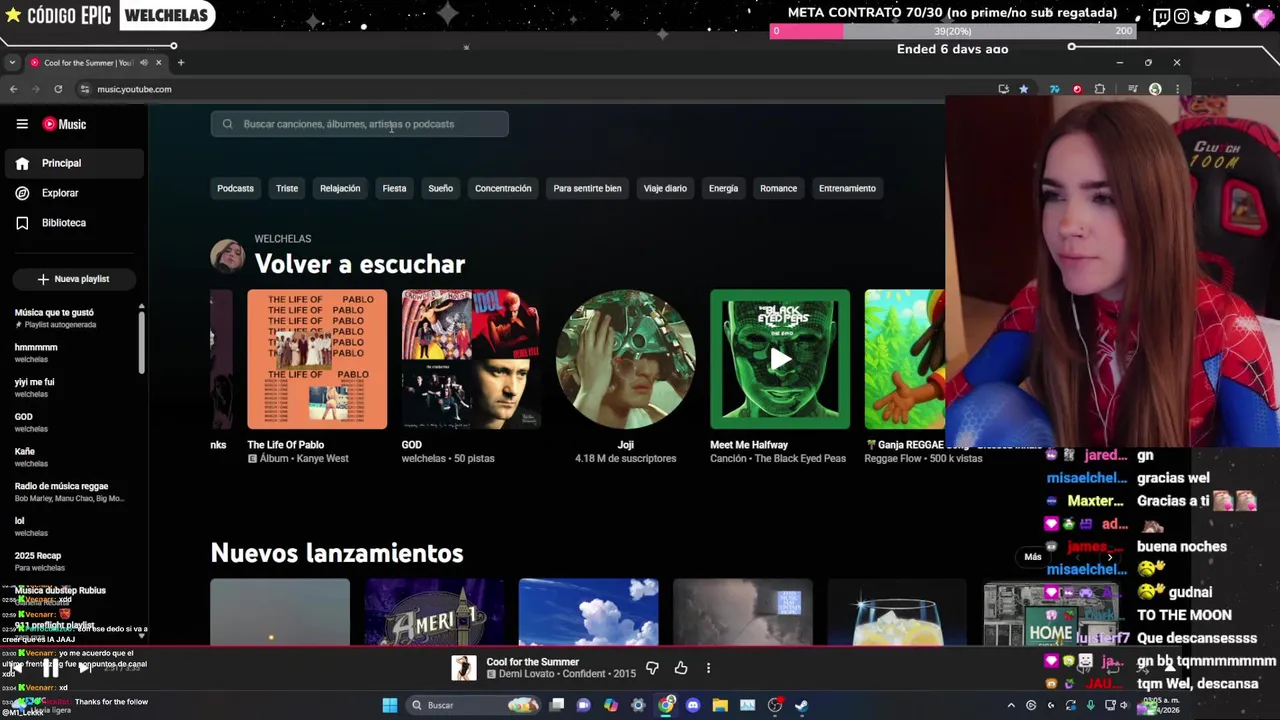Select the Triste mood chip

click(x=287, y=188)
